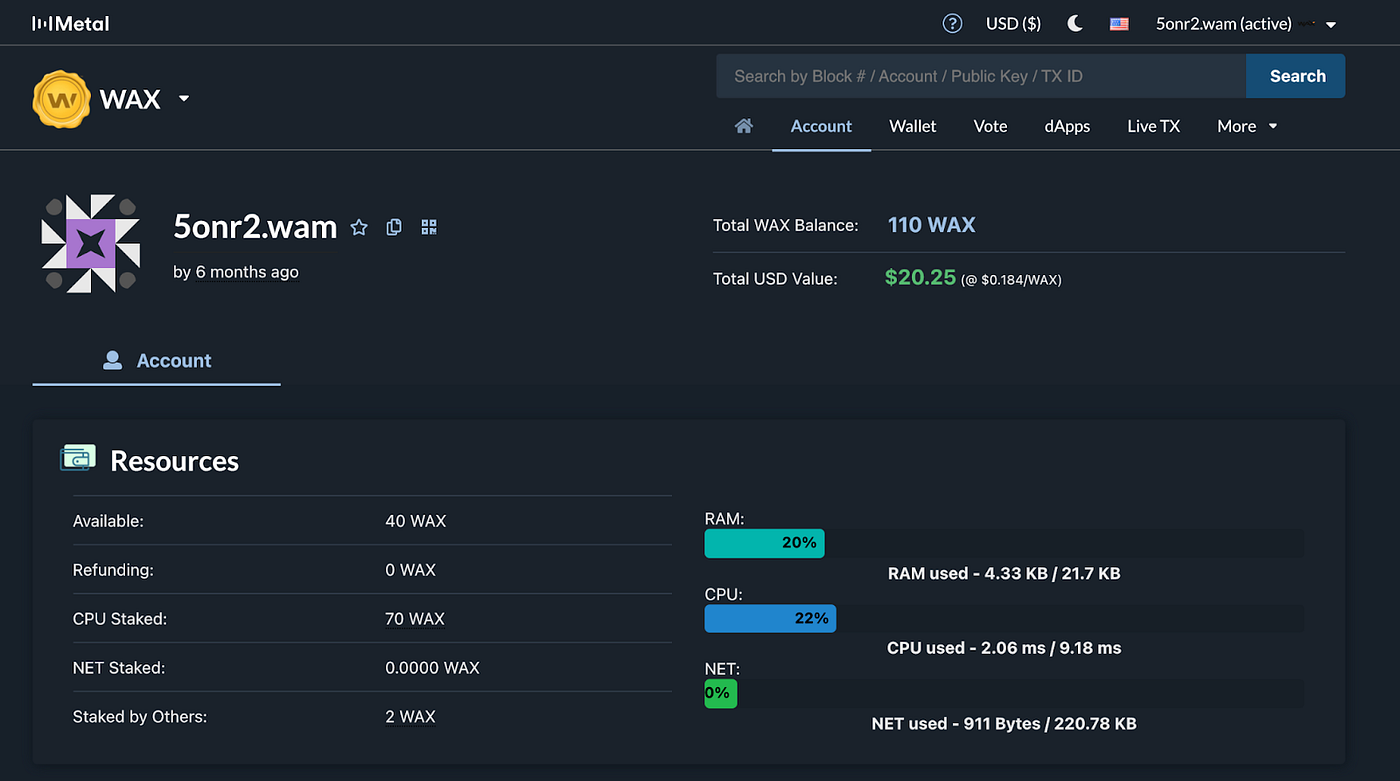Click "CPU used - 2.06 ms / 9.18 ms"

(x=1004, y=648)
